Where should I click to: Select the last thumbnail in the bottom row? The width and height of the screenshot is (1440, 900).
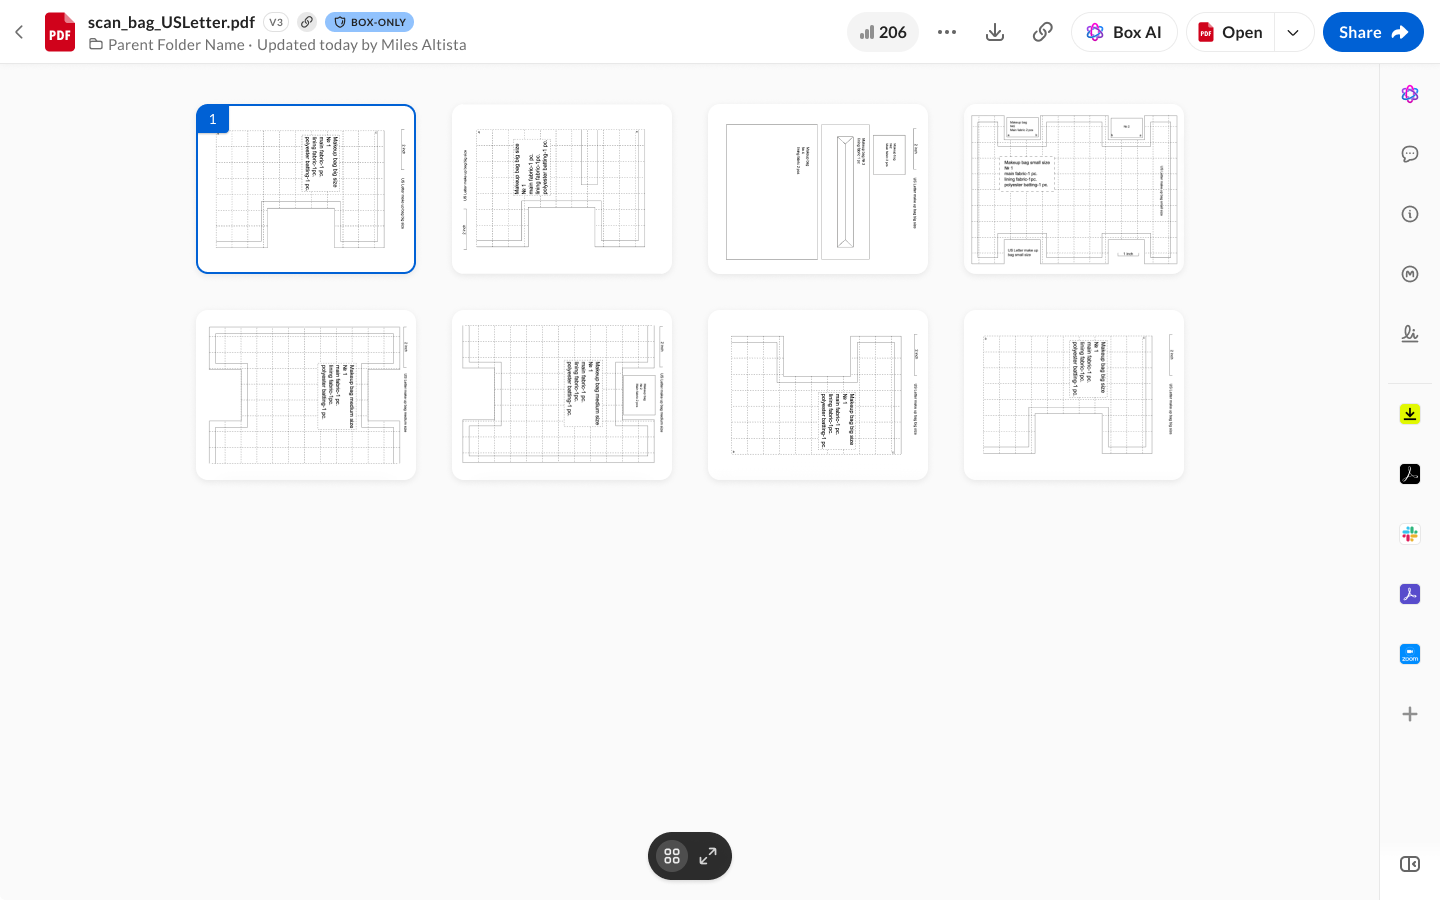[1074, 395]
